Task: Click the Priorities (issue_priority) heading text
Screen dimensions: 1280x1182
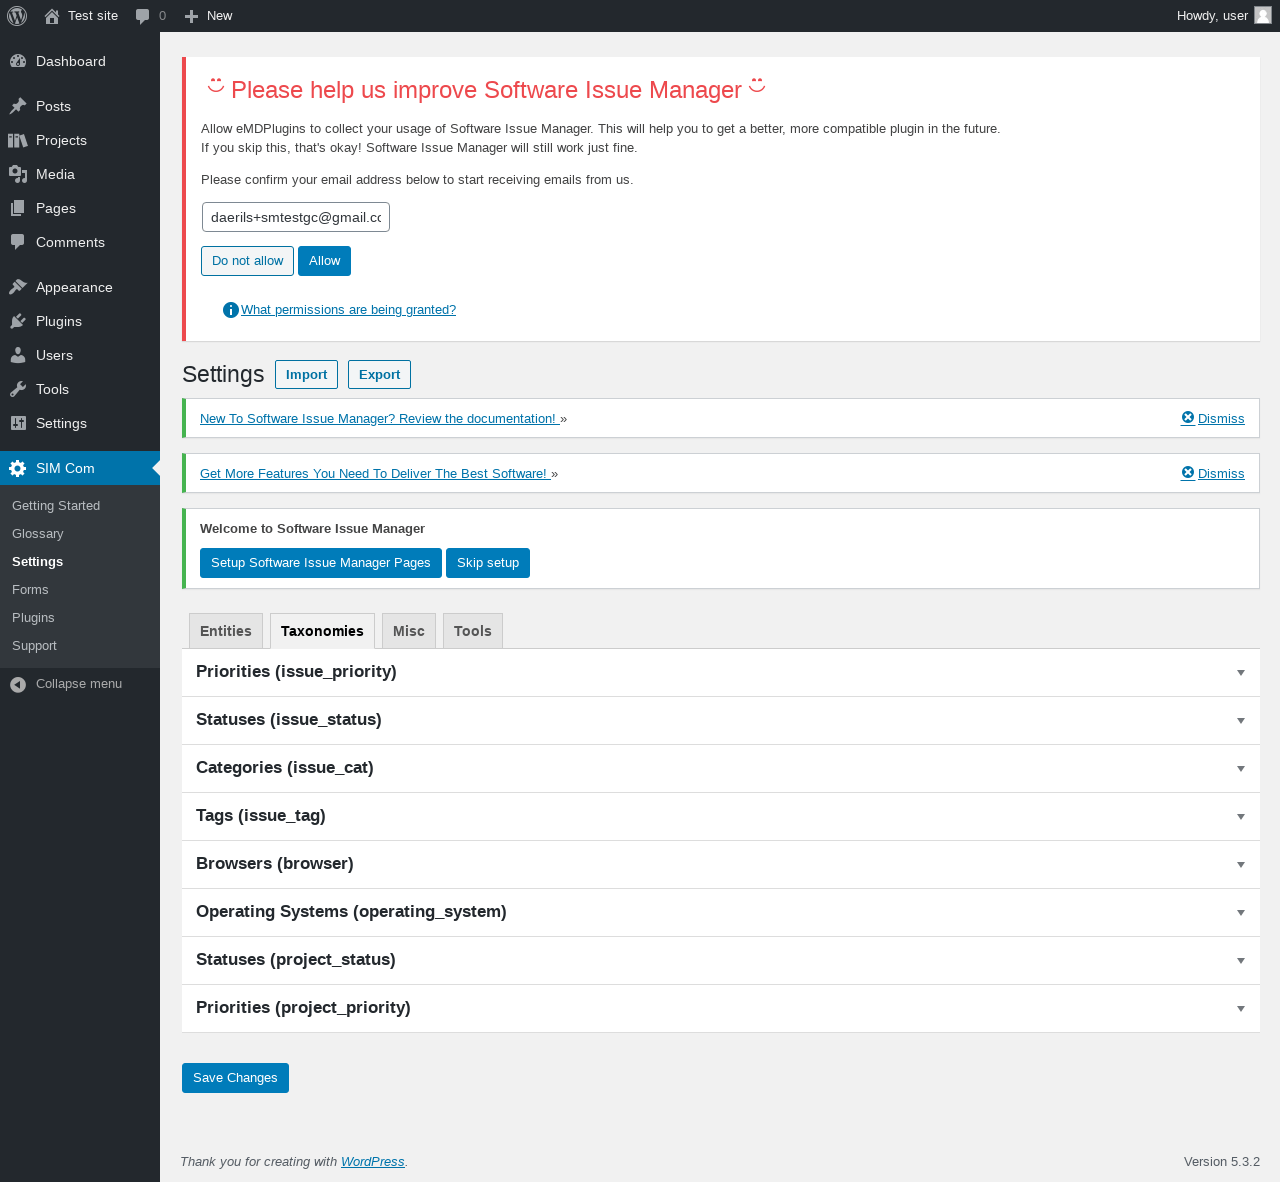Action: (x=296, y=672)
